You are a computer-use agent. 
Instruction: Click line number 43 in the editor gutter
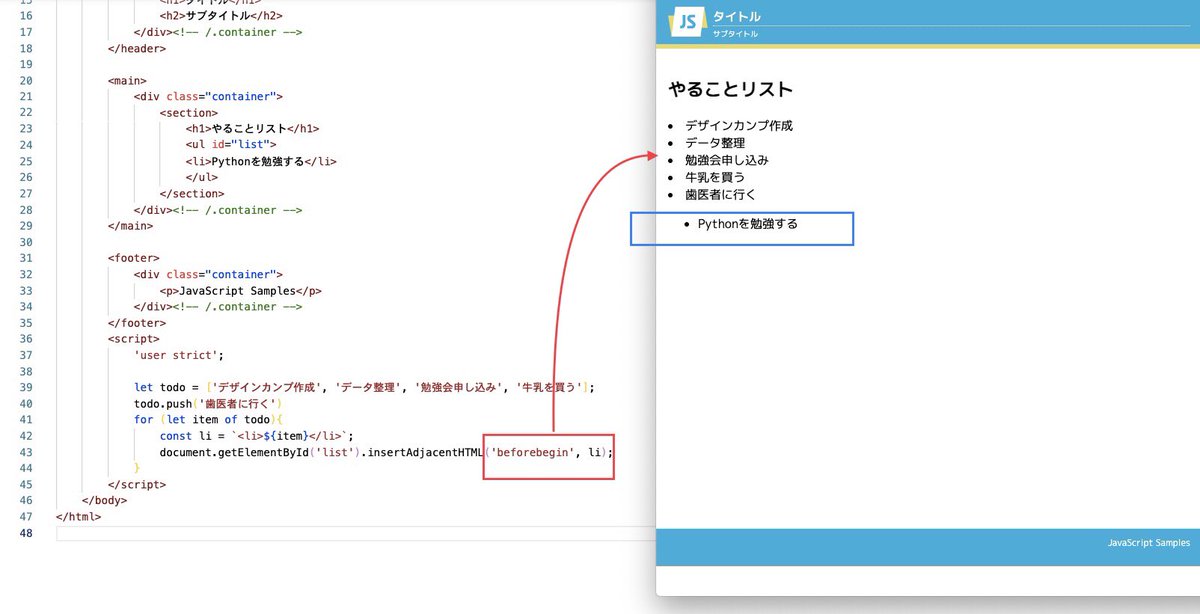pos(27,452)
